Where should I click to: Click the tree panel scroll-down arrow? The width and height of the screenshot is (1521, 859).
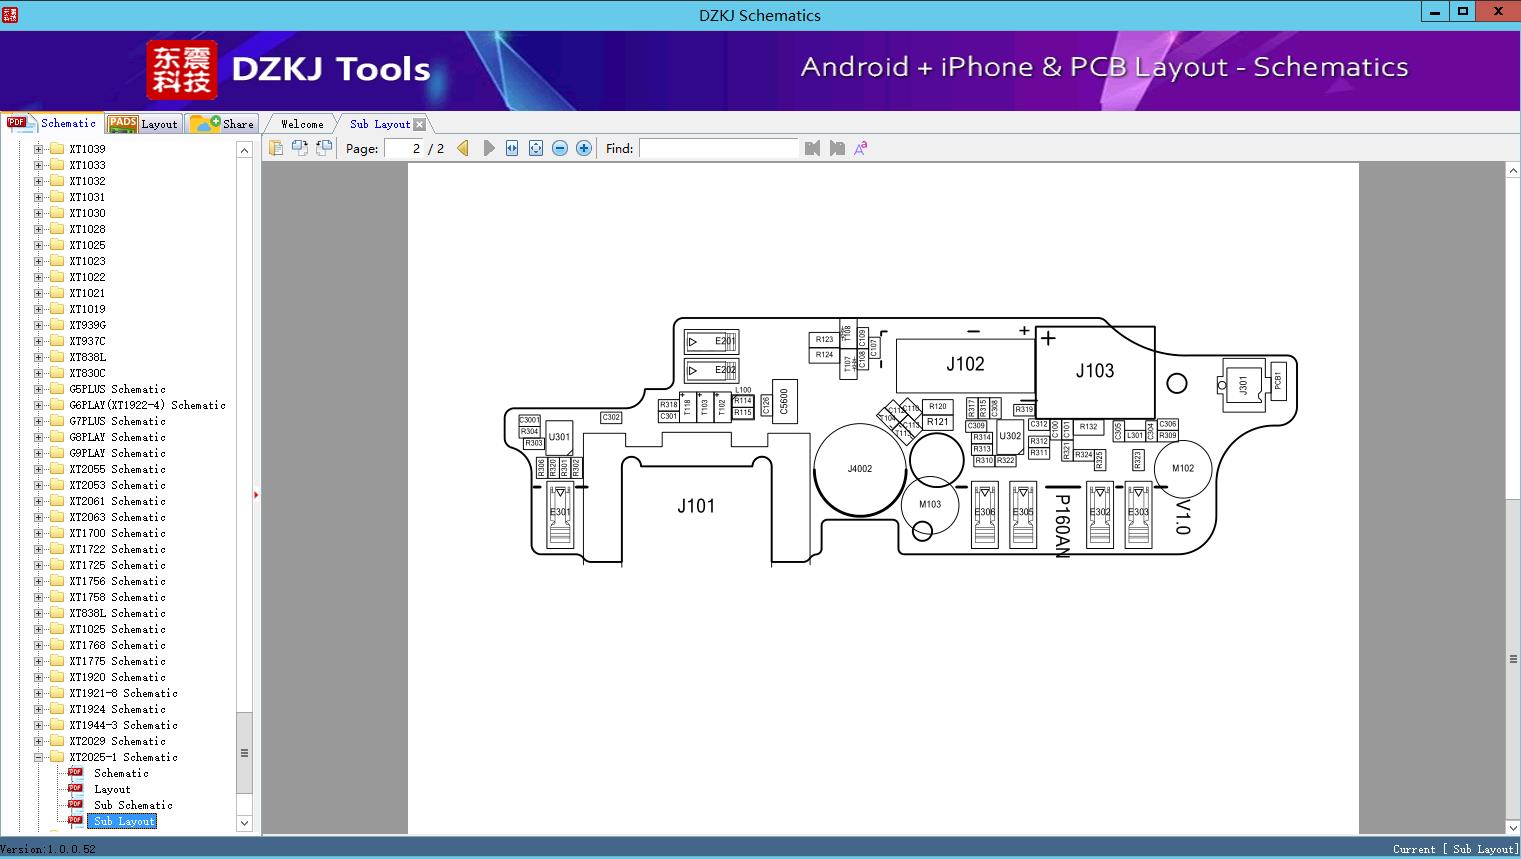244,823
